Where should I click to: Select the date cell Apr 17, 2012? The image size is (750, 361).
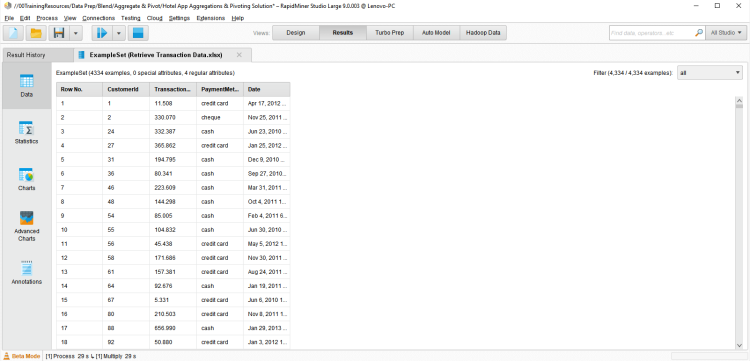(x=266, y=103)
